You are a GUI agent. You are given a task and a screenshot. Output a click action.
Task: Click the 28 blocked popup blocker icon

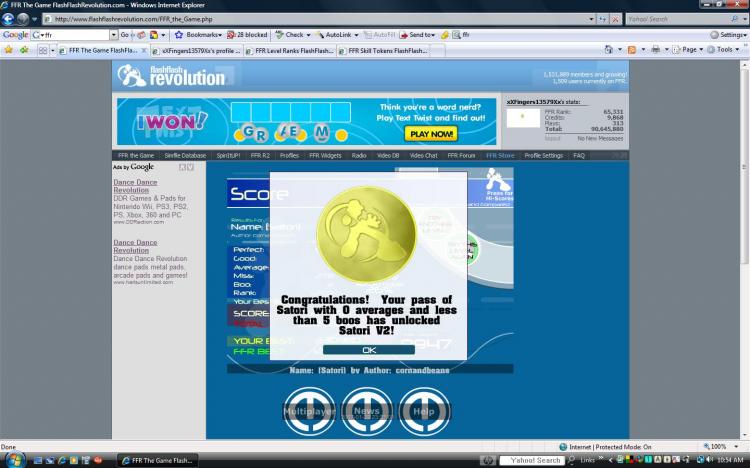(247, 35)
